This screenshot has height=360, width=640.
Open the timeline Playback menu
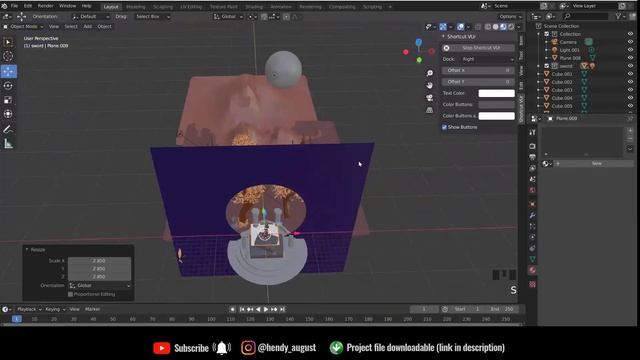pos(29,309)
